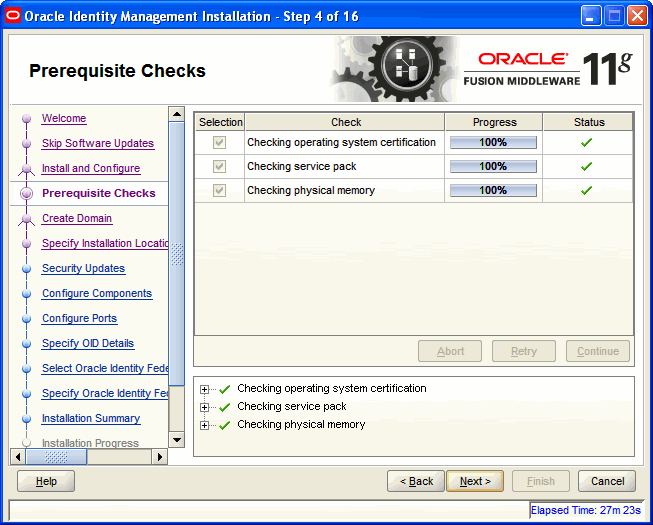Click the disabled Finish button

coord(541,481)
